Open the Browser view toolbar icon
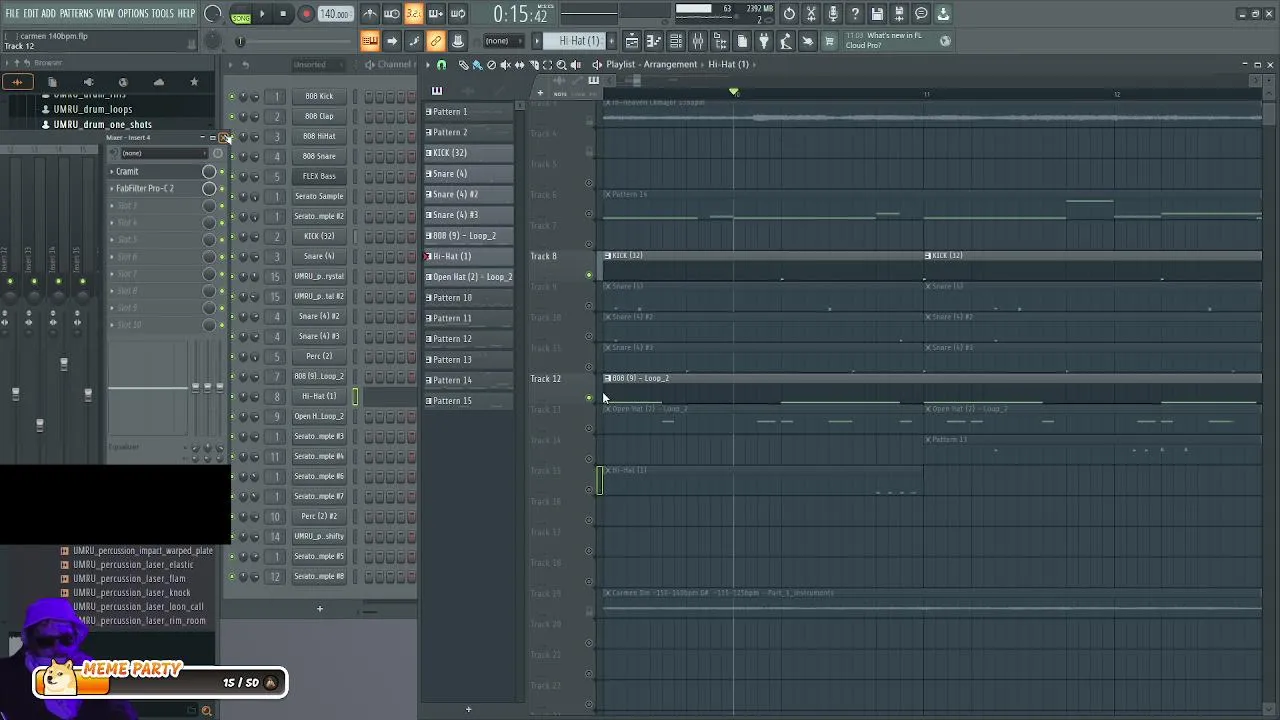 [720, 41]
